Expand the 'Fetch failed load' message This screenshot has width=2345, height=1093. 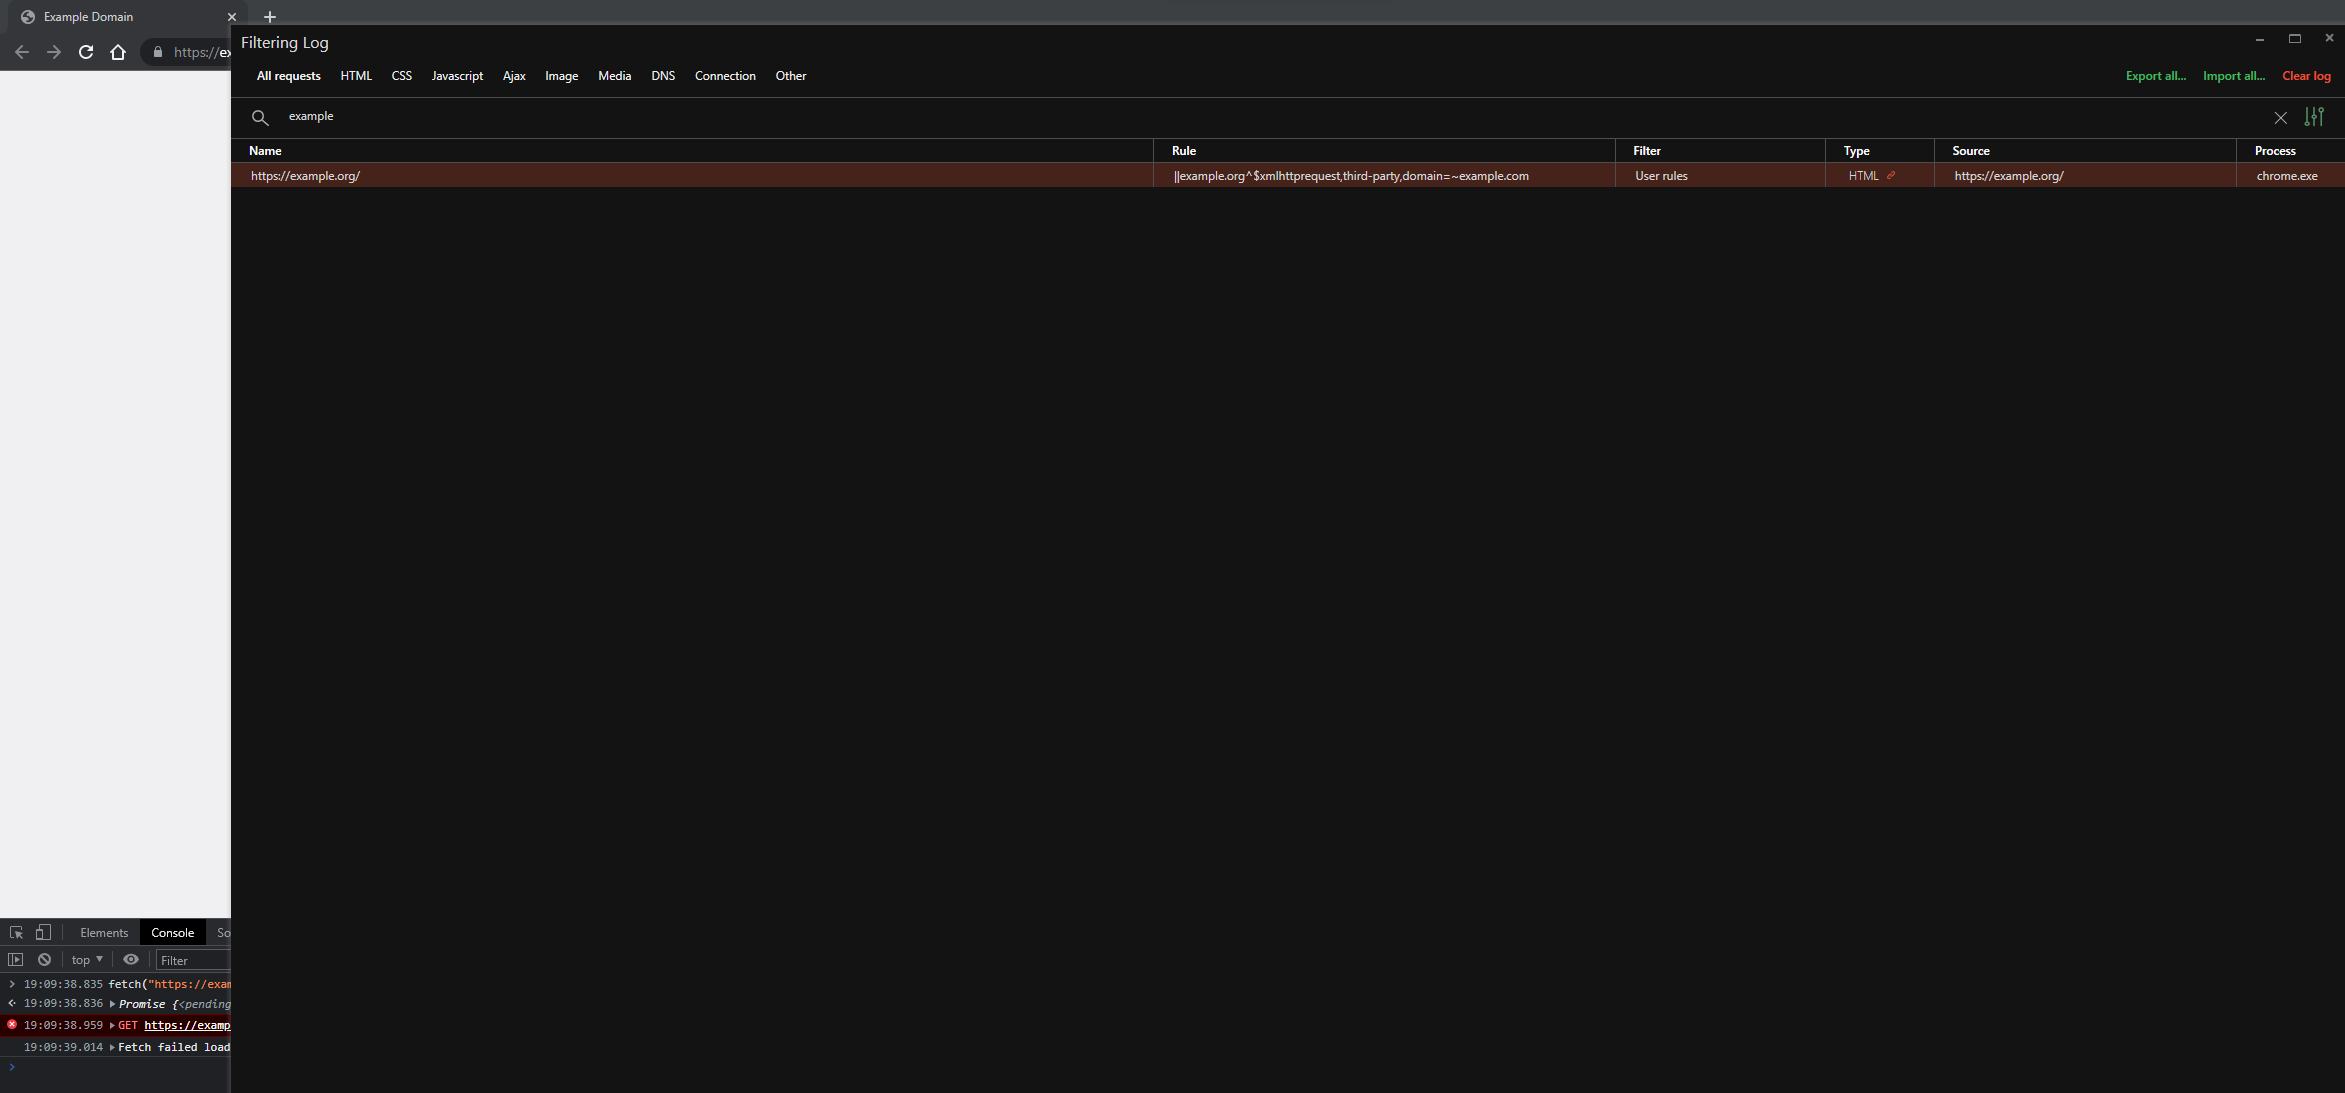click(x=111, y=1047)
